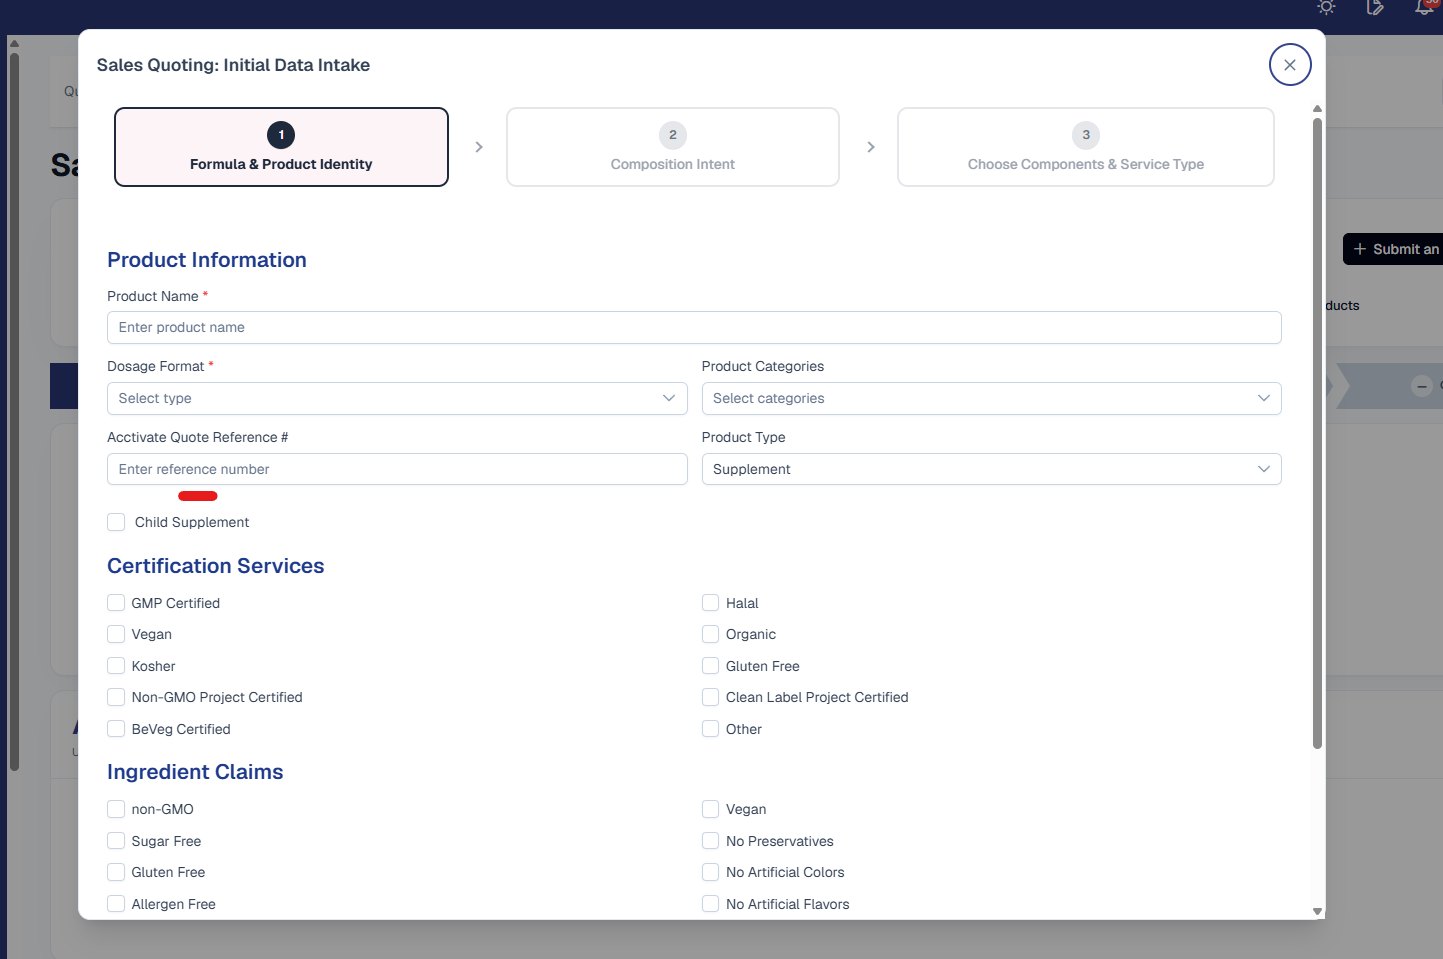This screenshot has width=1443, height=959.
Task: Open the Product Categories dropdown
Action: coord(991,398)
